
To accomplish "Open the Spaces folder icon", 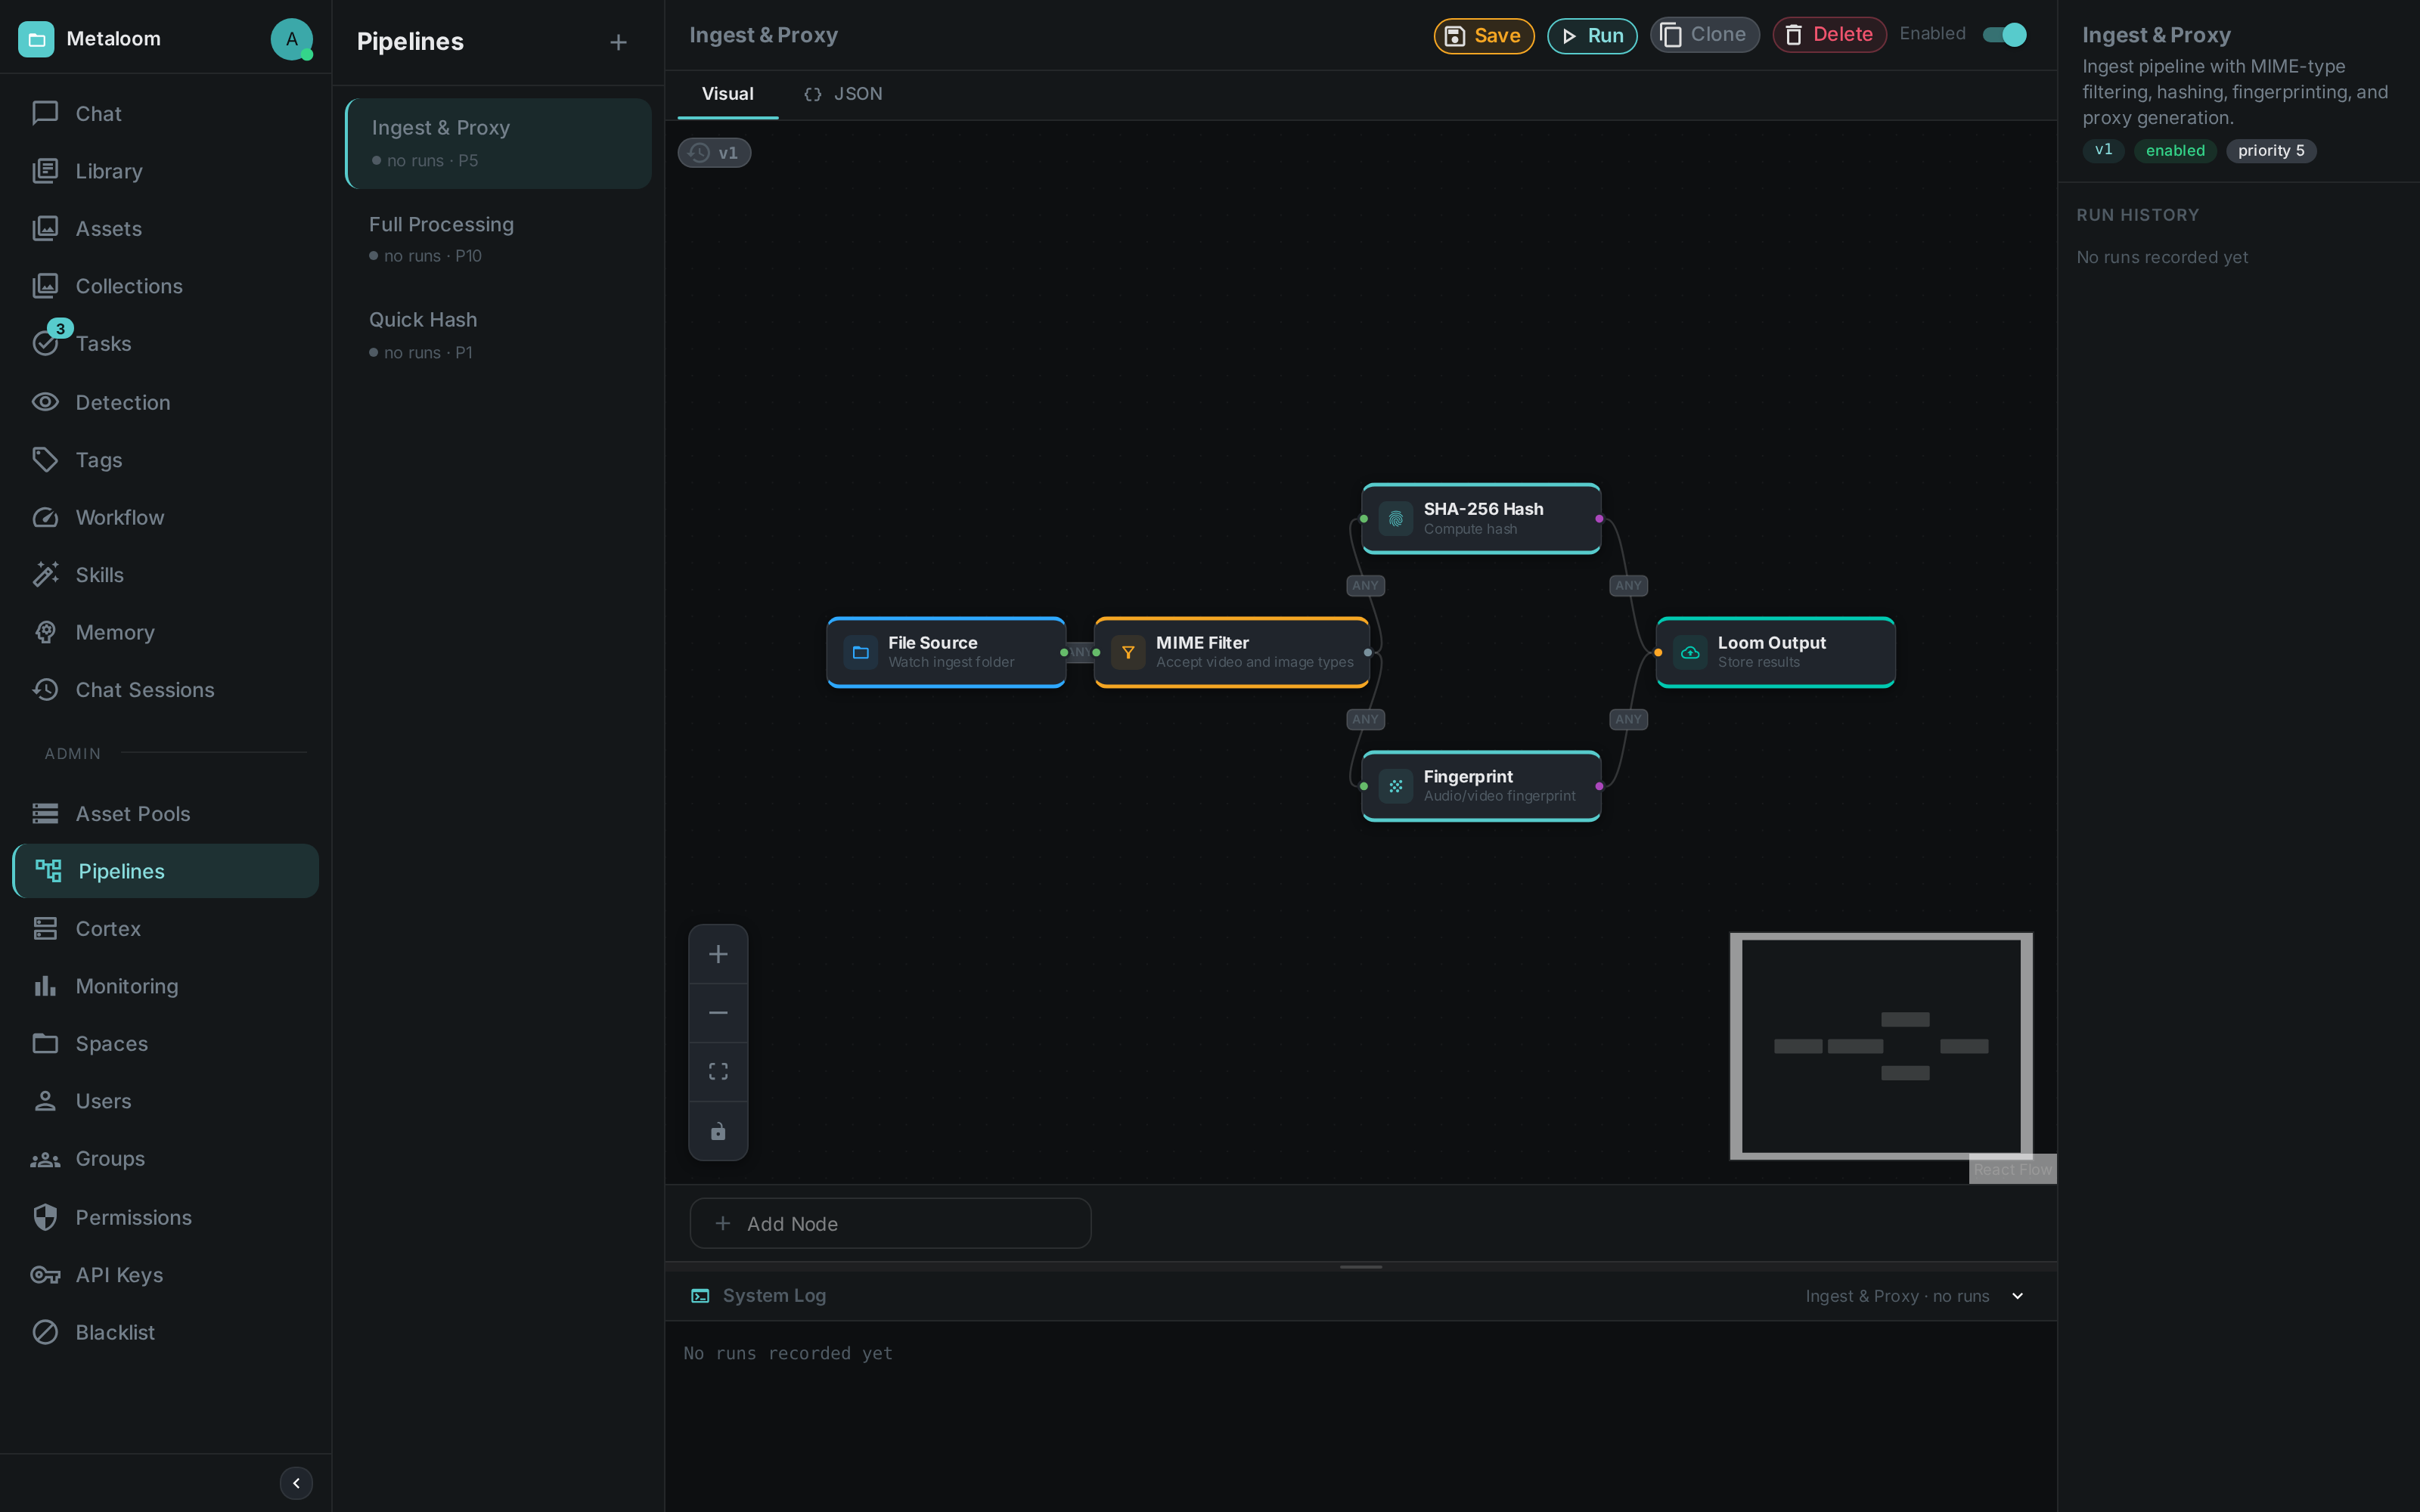I will coord(45,1043).
